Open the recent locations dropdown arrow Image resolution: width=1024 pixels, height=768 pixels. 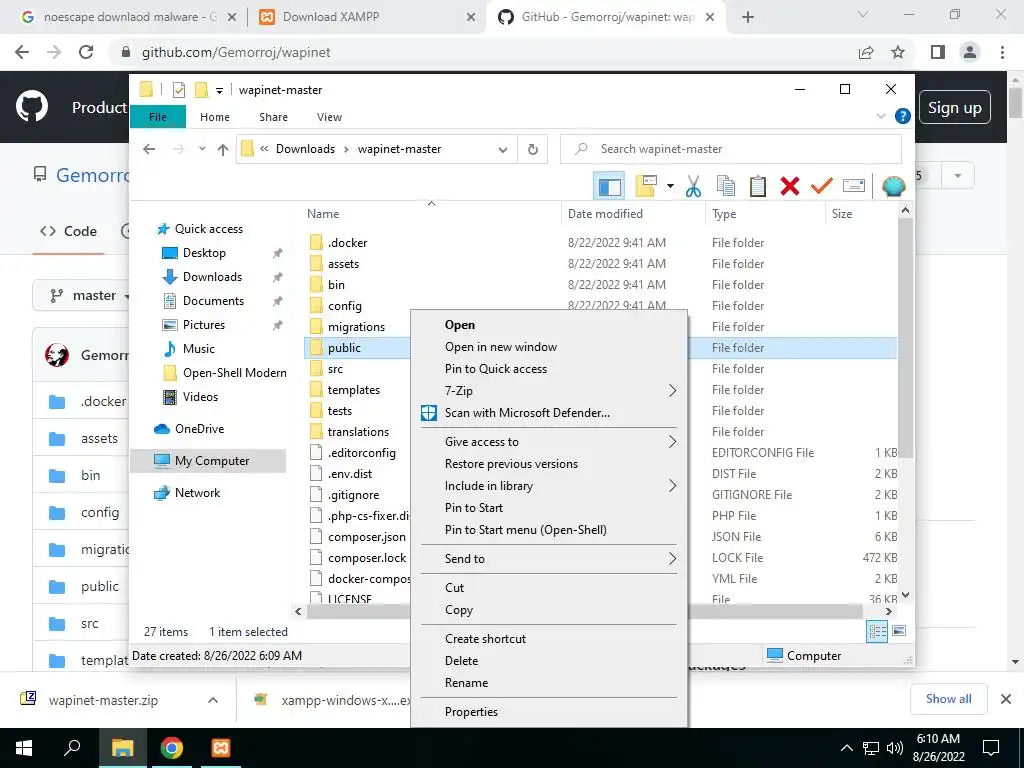(x=202, y=149)
